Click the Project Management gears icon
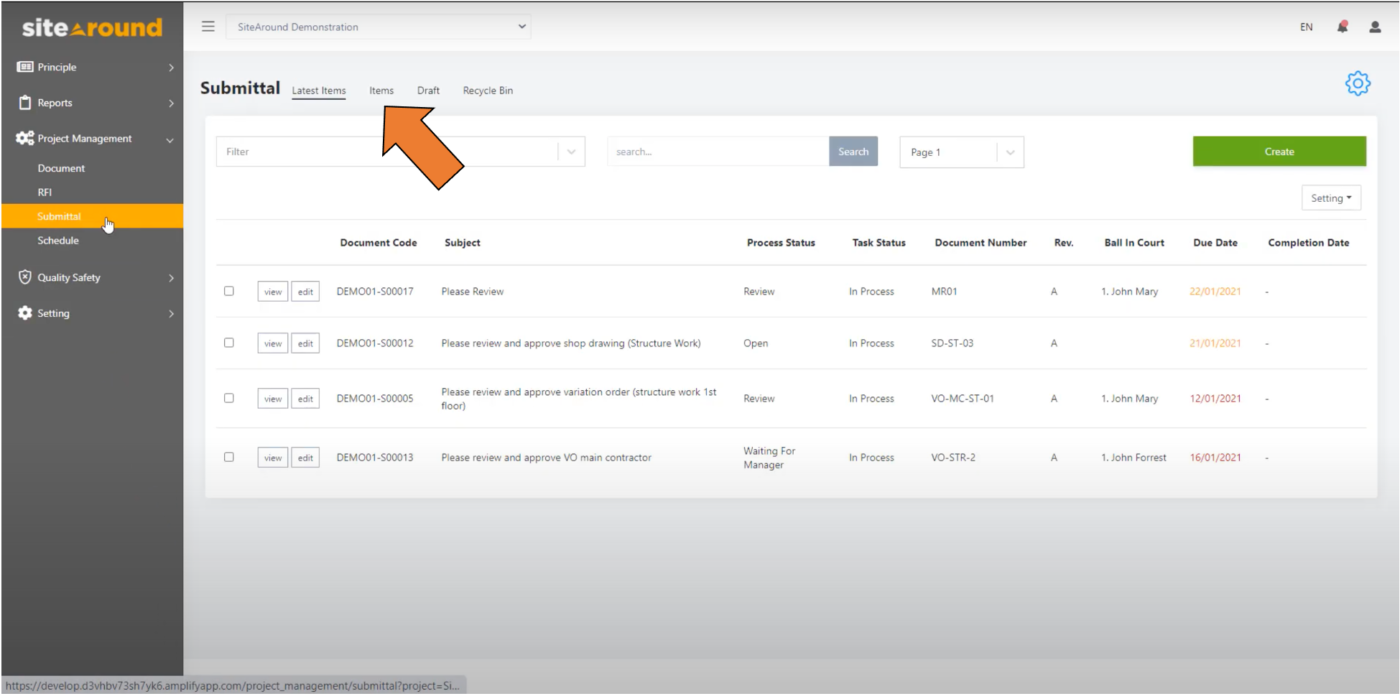Image resolution: width=1400 pixels, height=694 pixels. click(x=25, y=139)
